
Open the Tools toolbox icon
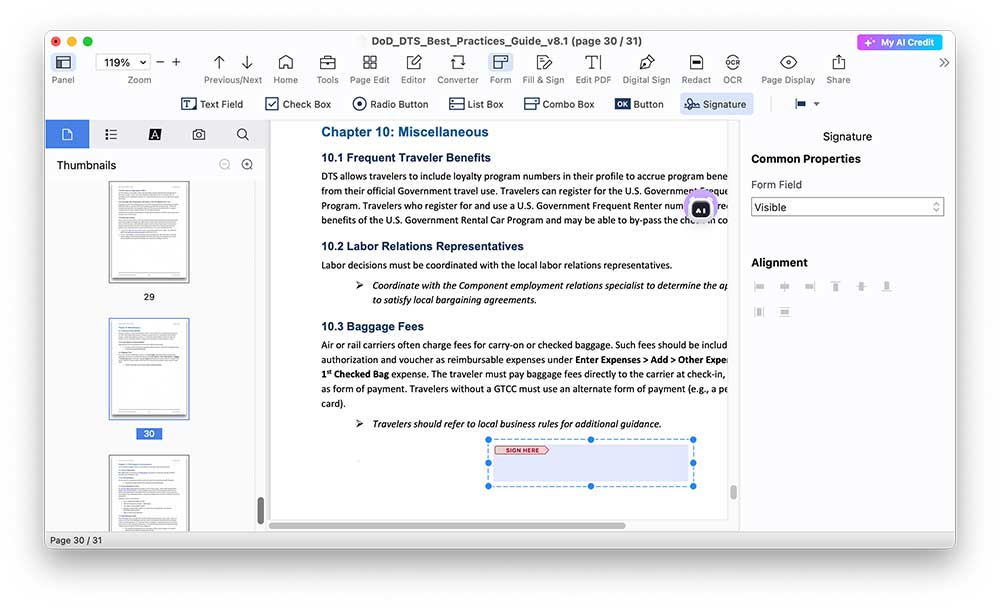pos(327,63)
